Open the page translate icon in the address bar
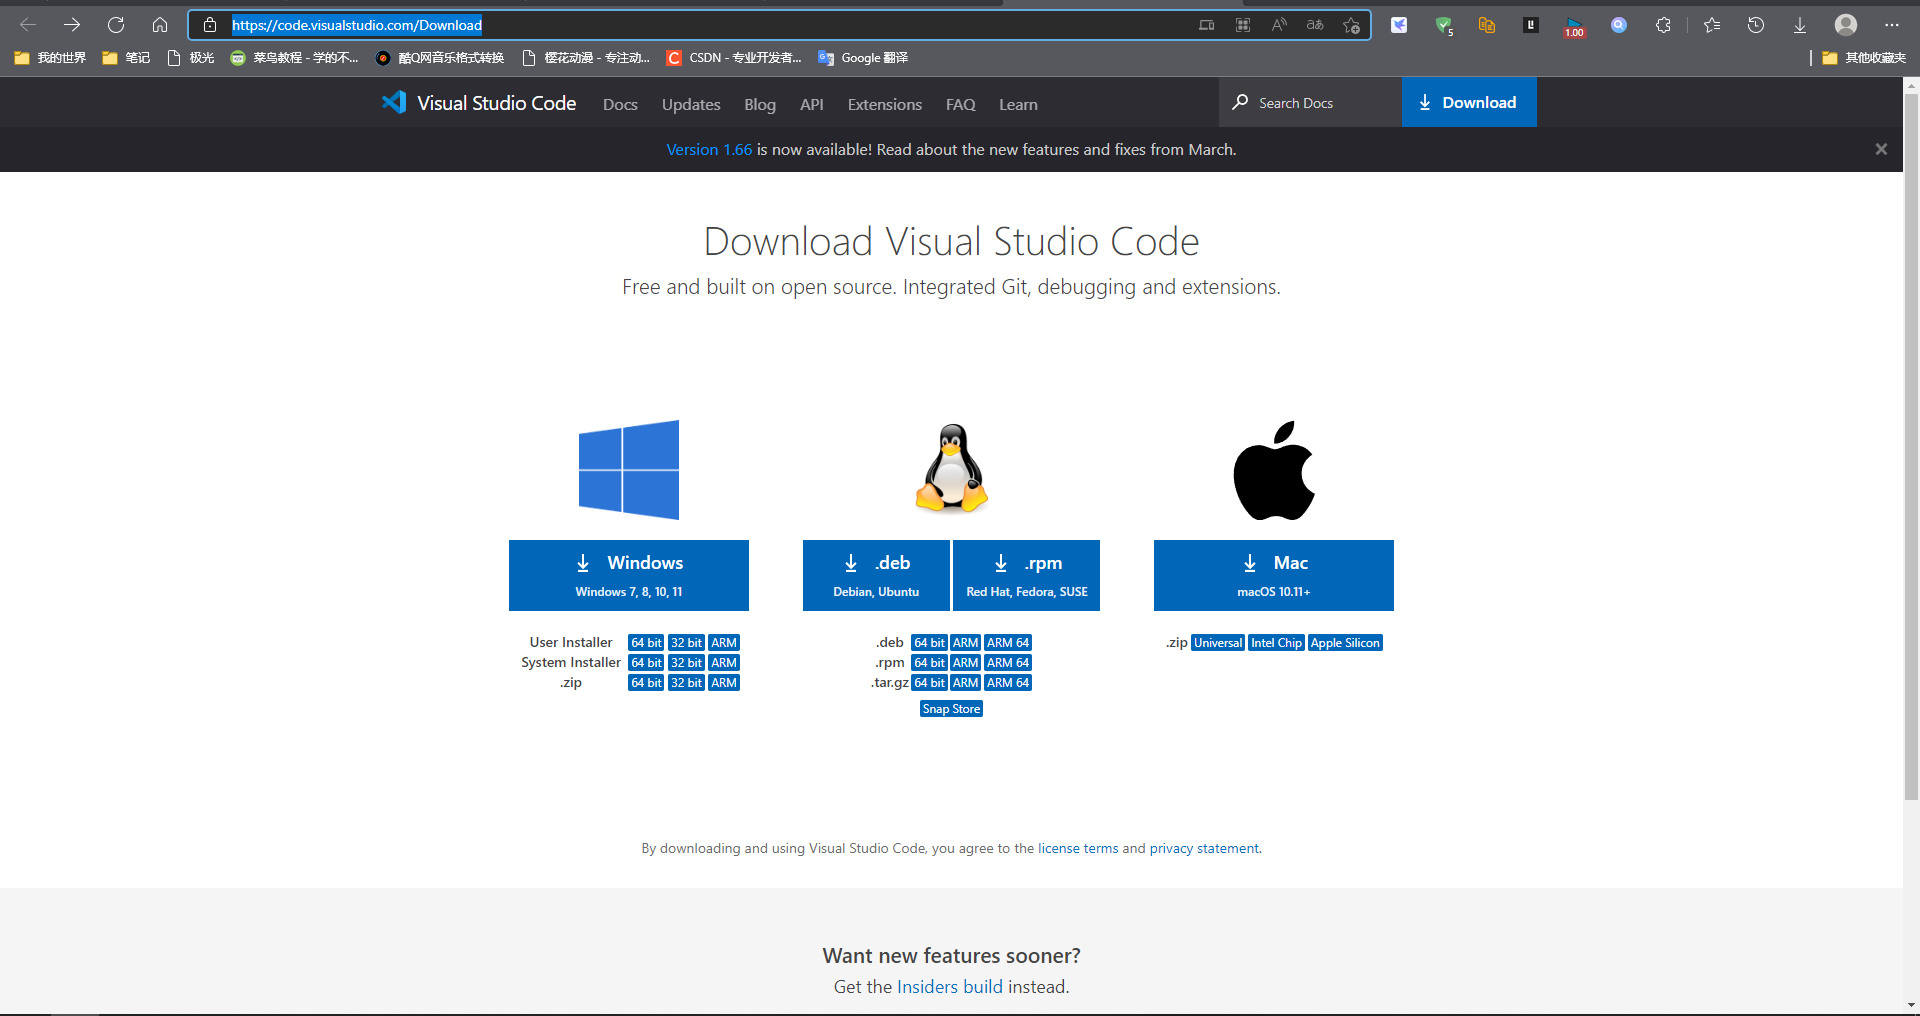The width and height of the screenshot is (1920, 1016). [x=1315, y=25]
